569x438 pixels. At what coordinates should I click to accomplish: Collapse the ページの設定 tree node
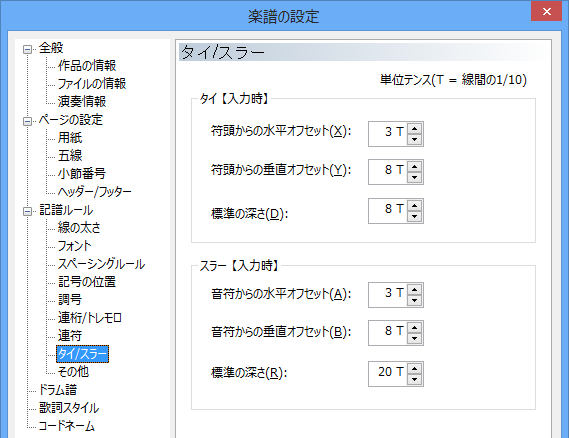(x=27, y=121)
